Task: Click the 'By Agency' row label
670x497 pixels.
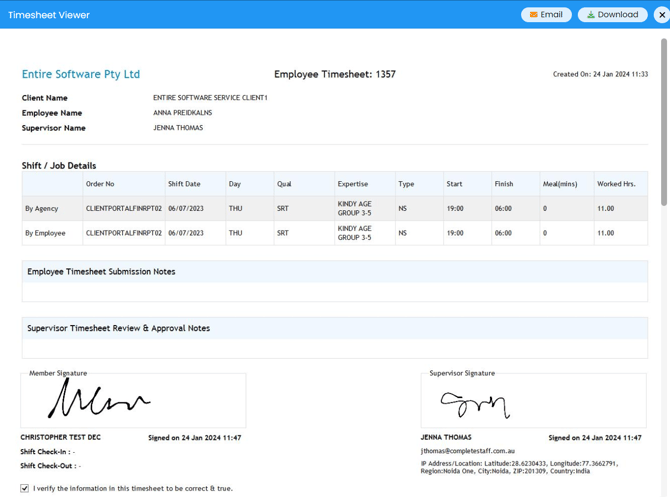Action: 41,209
